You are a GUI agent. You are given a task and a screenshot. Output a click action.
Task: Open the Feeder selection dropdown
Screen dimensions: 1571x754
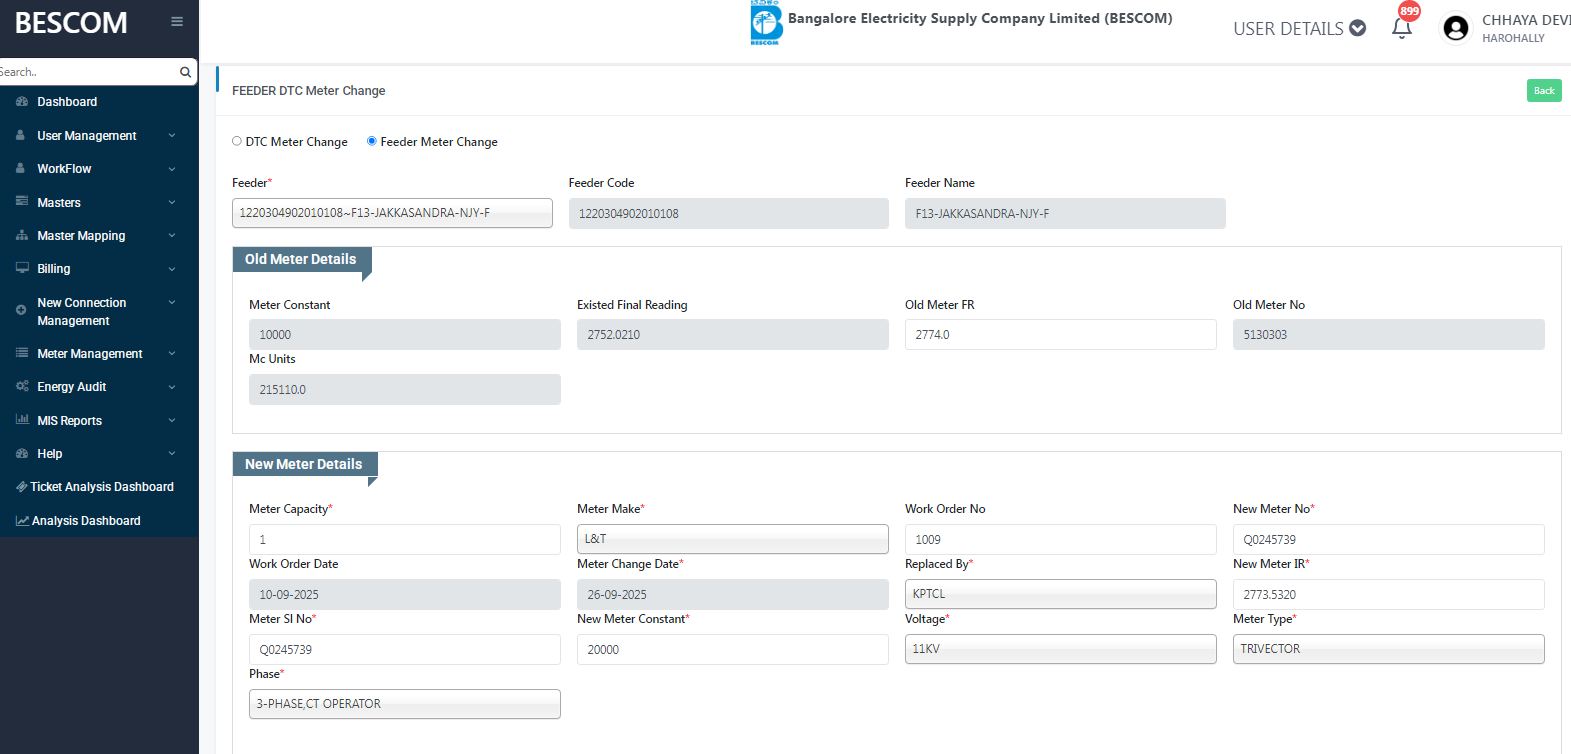392,213
